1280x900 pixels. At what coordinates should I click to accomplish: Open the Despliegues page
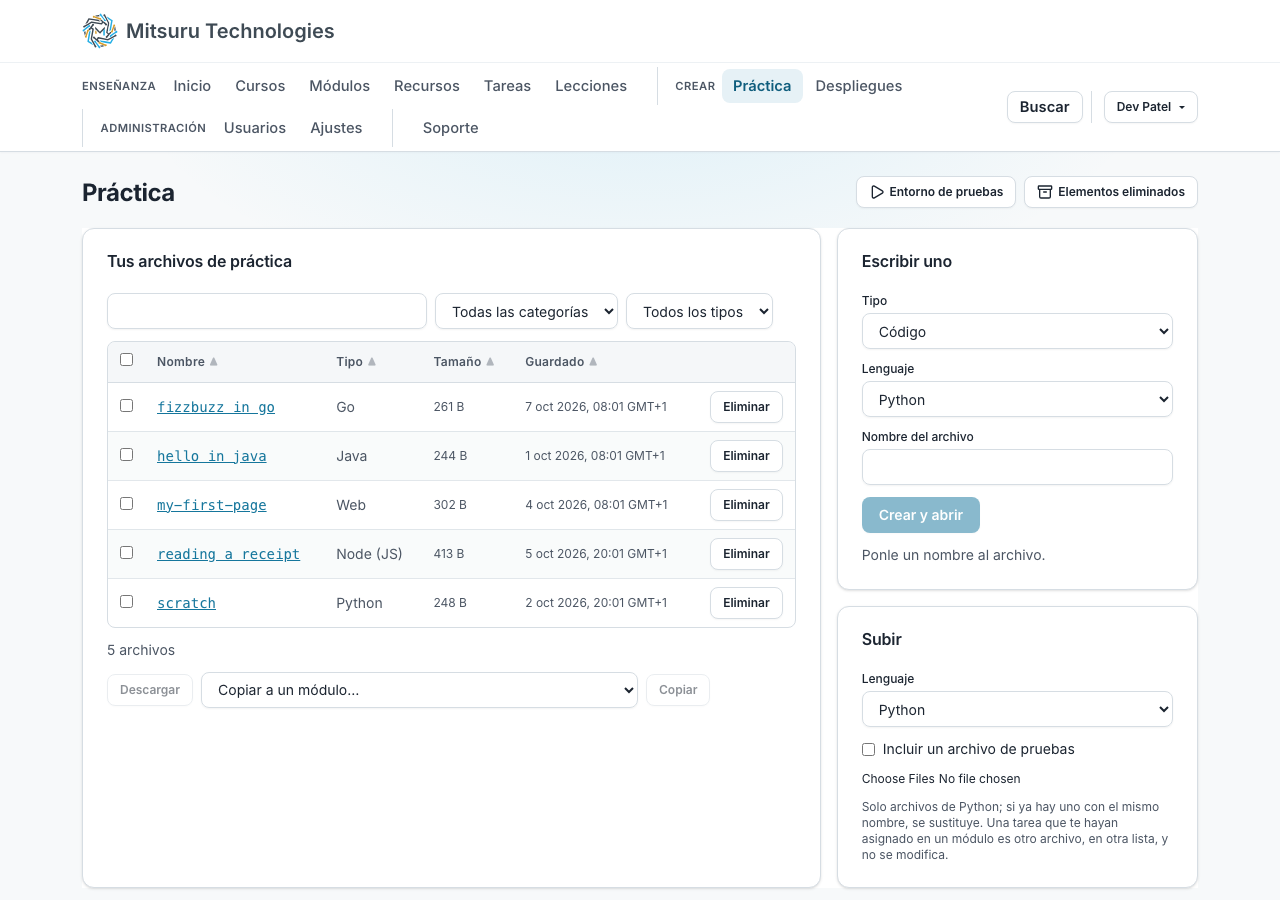[x=859, y=86]
